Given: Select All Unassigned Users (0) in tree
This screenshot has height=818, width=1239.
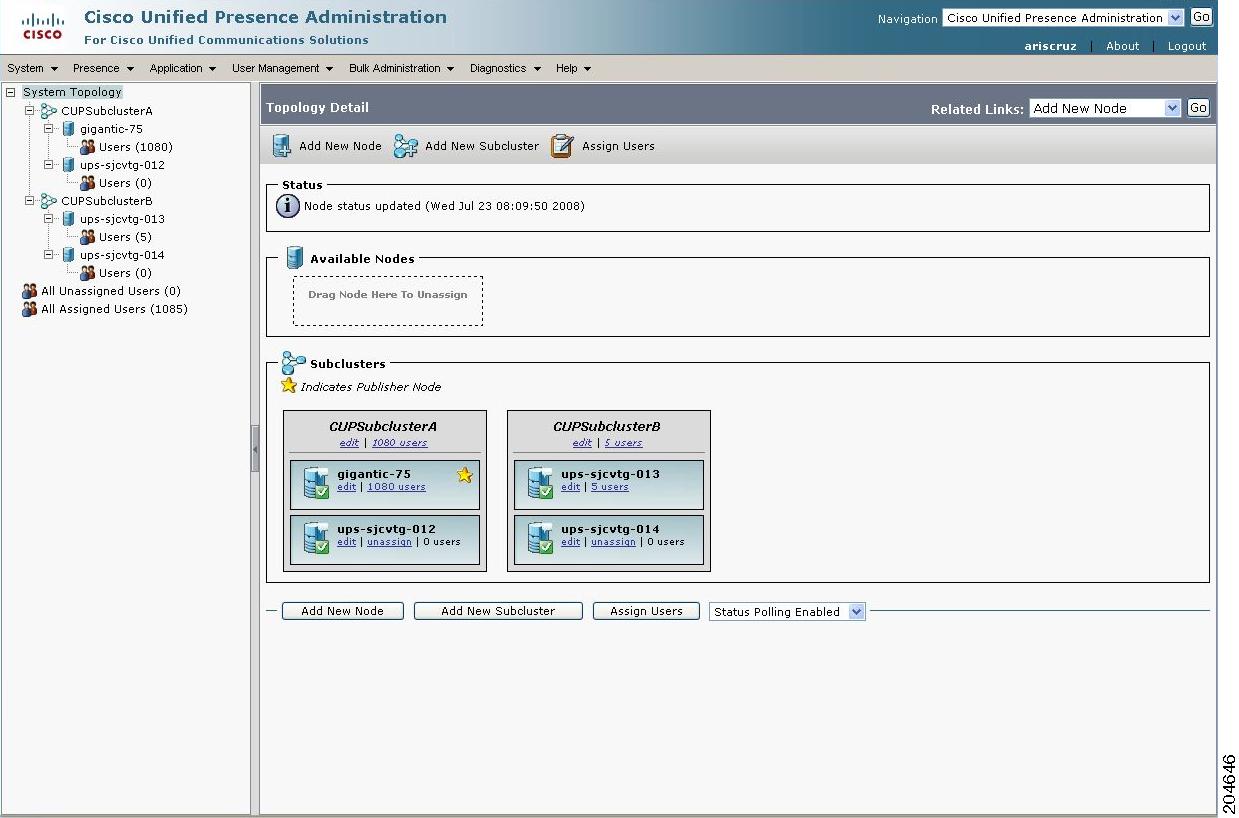Looking at the screenshot, I should [110, 291].
